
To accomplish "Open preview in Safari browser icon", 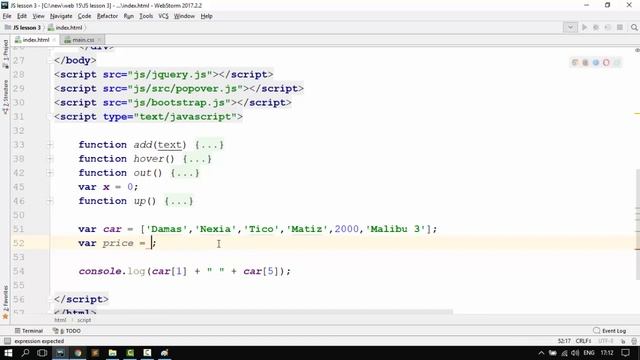I will (x=596, y=62).
